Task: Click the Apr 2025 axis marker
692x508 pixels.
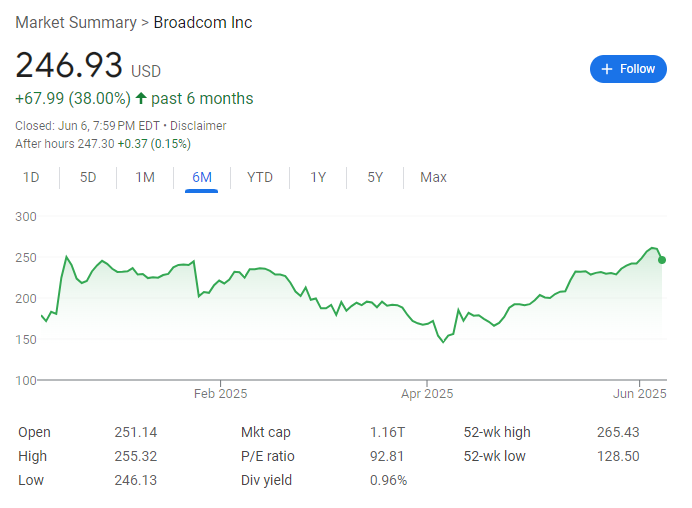Action: coord(427,393)
